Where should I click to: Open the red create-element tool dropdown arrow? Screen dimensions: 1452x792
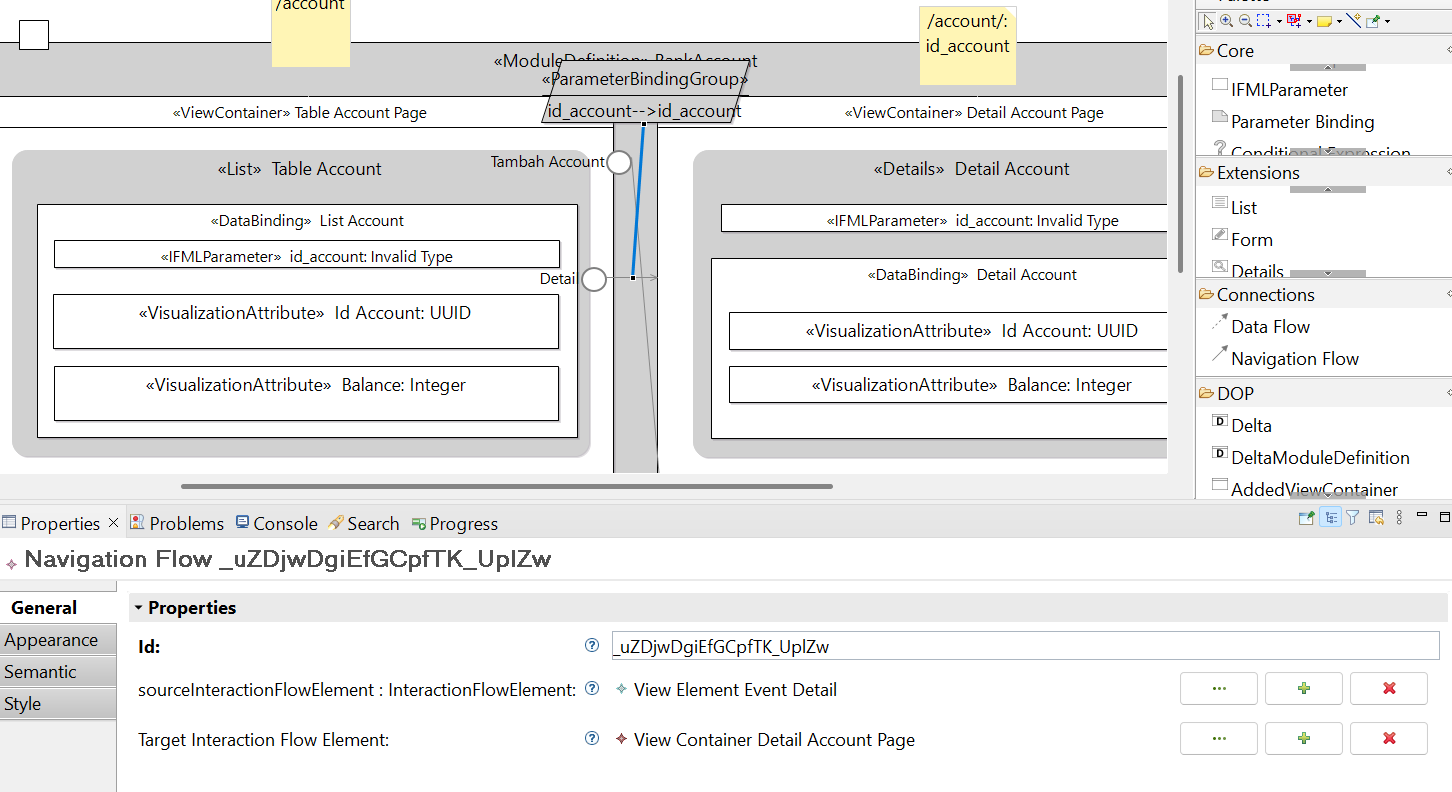click(1309, 22)
